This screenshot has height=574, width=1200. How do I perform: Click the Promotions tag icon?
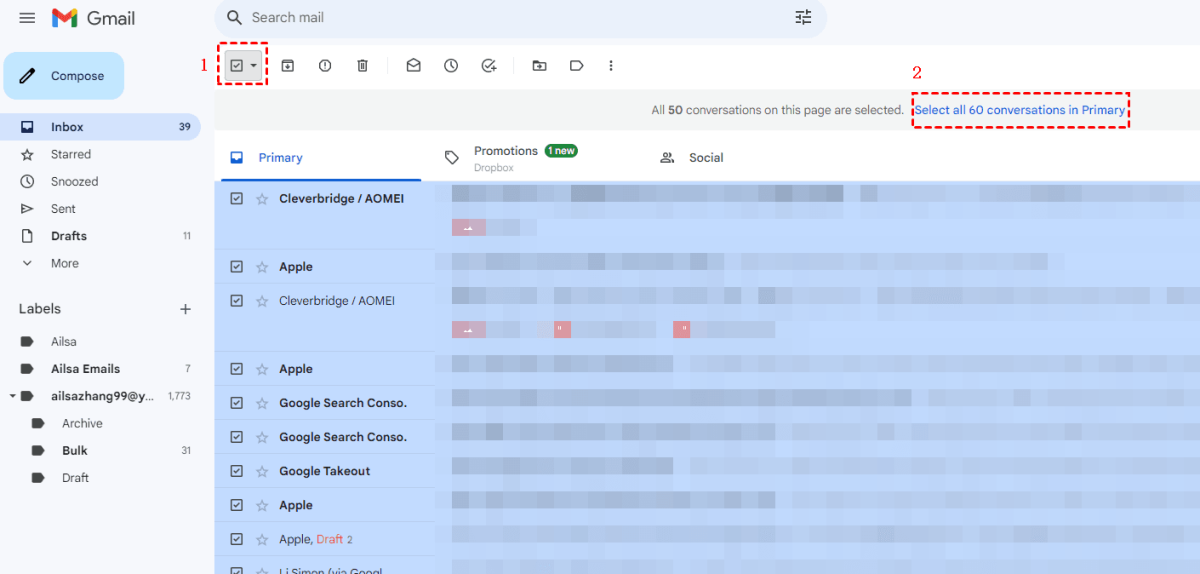[452, 158]
